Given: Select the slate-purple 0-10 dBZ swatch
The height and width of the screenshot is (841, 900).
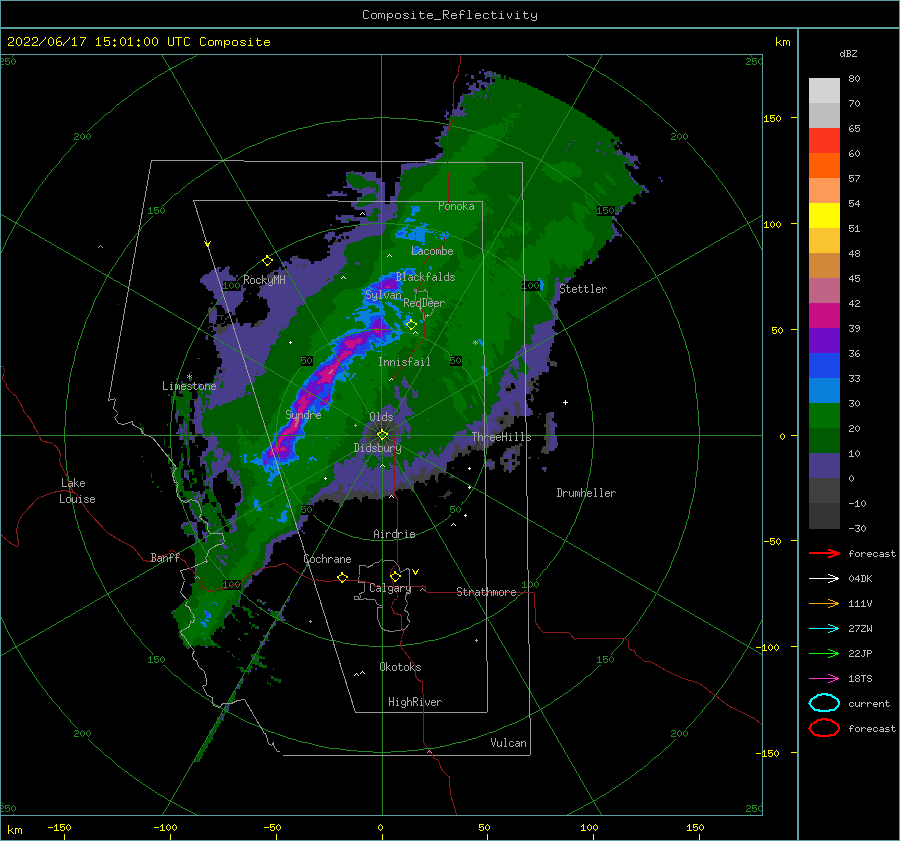Looking at the screenshot, I should coord(824,466).
